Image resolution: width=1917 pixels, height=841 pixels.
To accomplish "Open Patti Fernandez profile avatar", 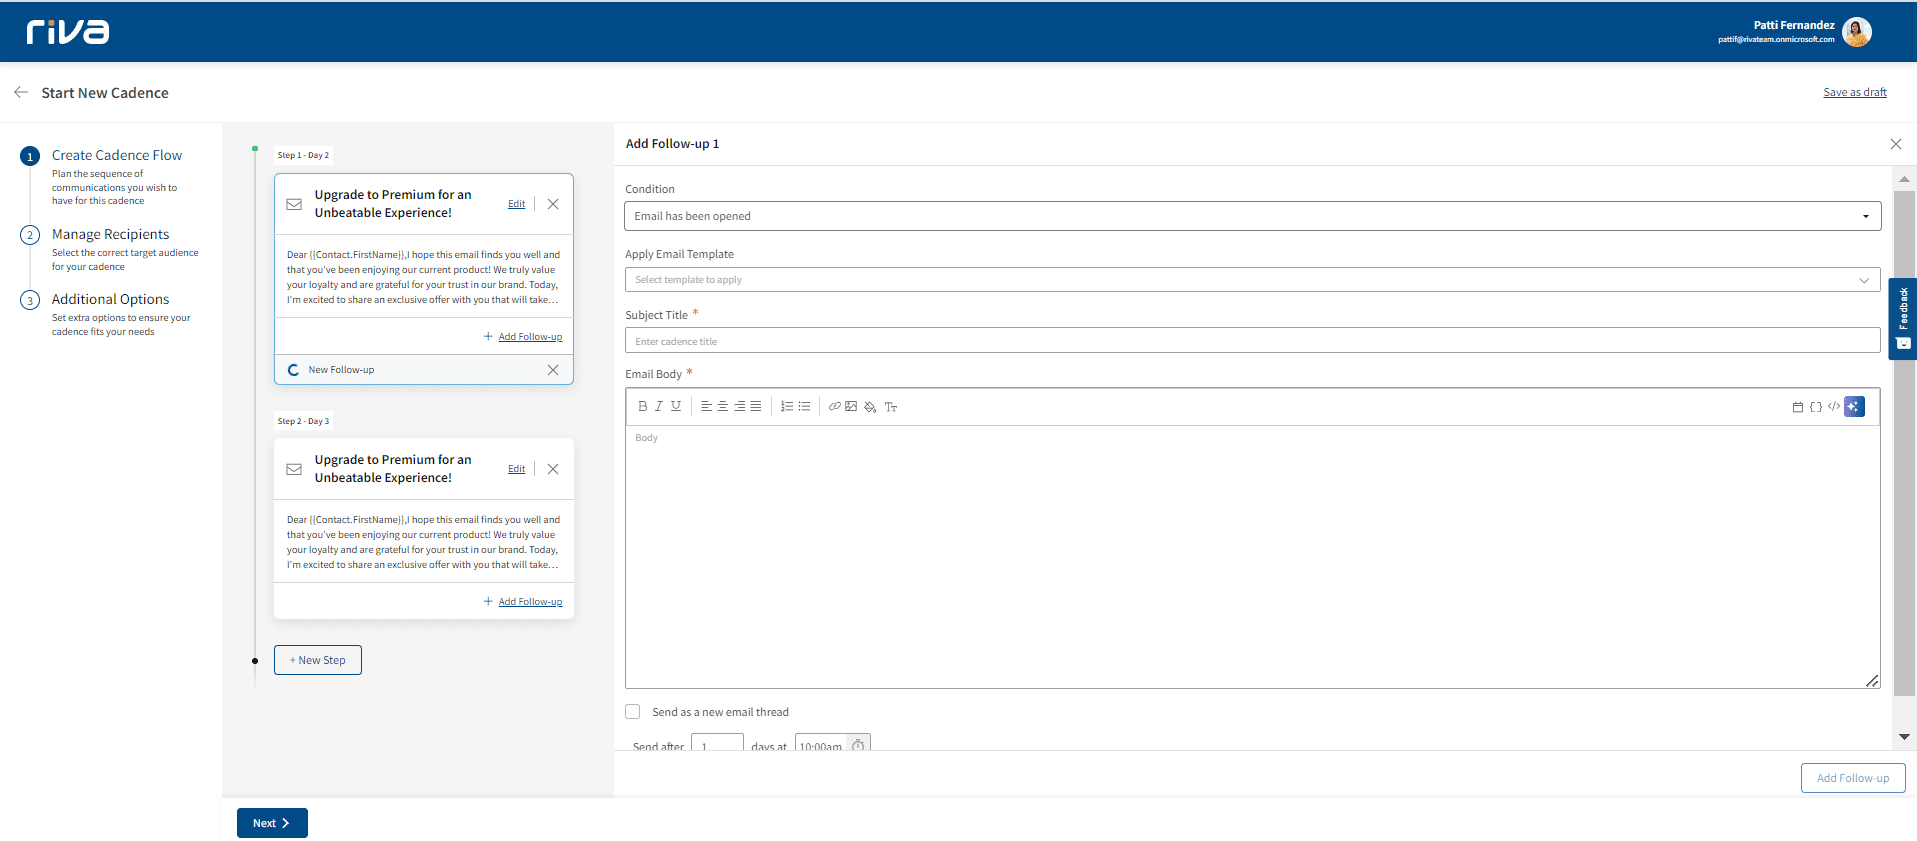I will tap(1857, 32).
